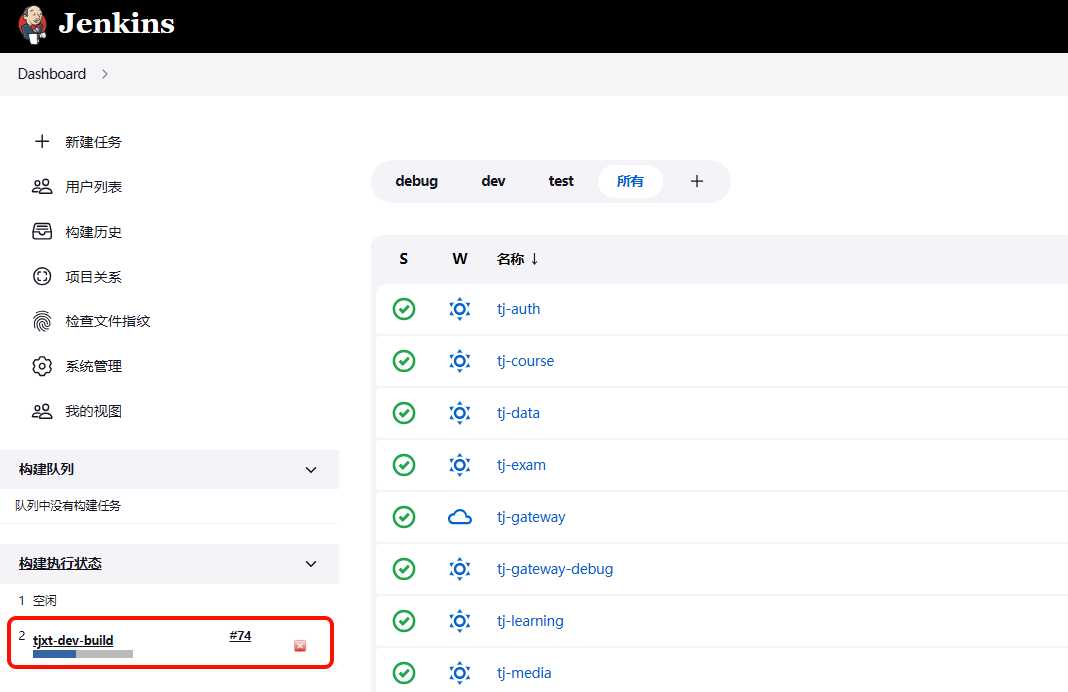Click the sunny weather icon for tj-data
Image resolution: width=1068 pixels, height=692 pixels.
point(460,413)
